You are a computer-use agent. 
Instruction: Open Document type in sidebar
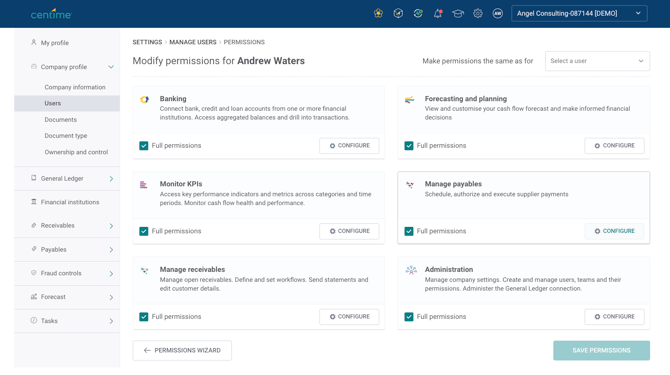66,136
